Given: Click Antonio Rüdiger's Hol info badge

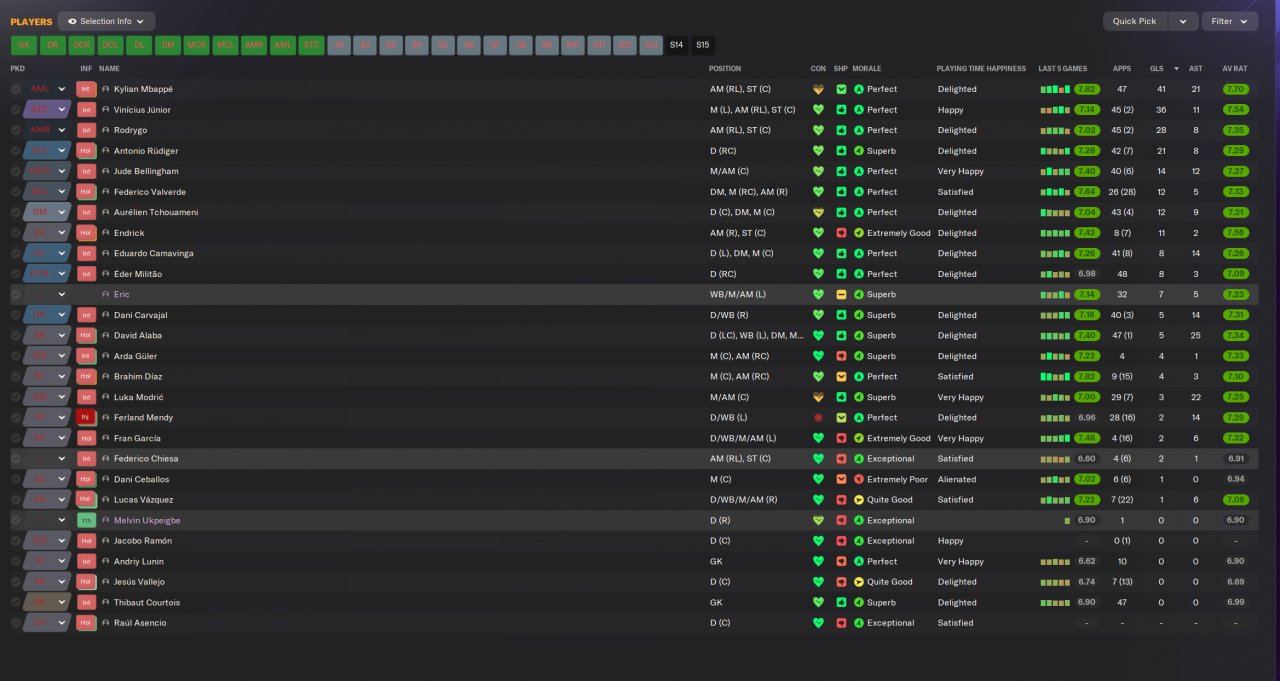Looking at the screenshot, I should coord(86,151).
